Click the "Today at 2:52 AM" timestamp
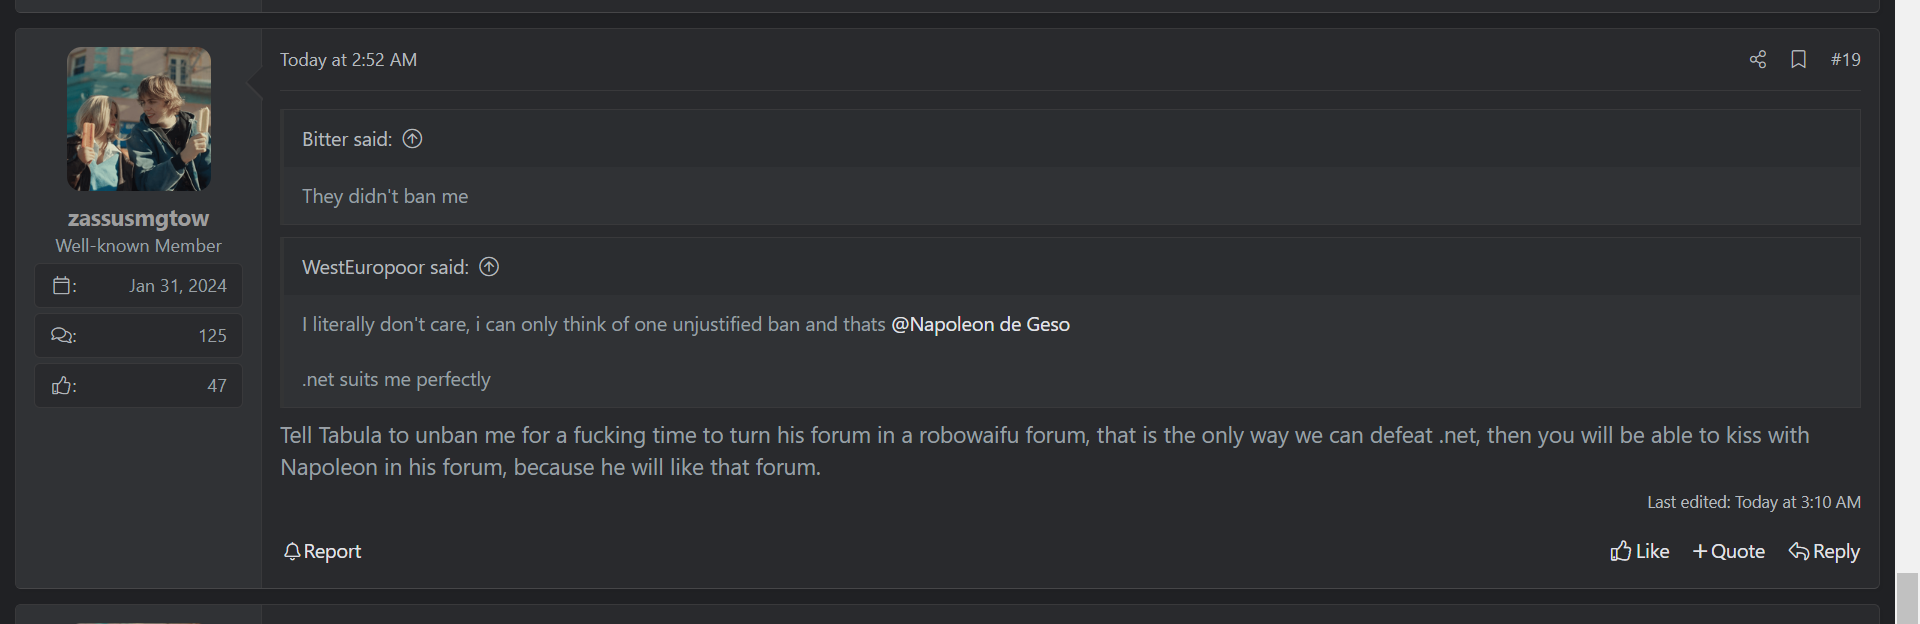1920x624 pixels. coord(348,60)
